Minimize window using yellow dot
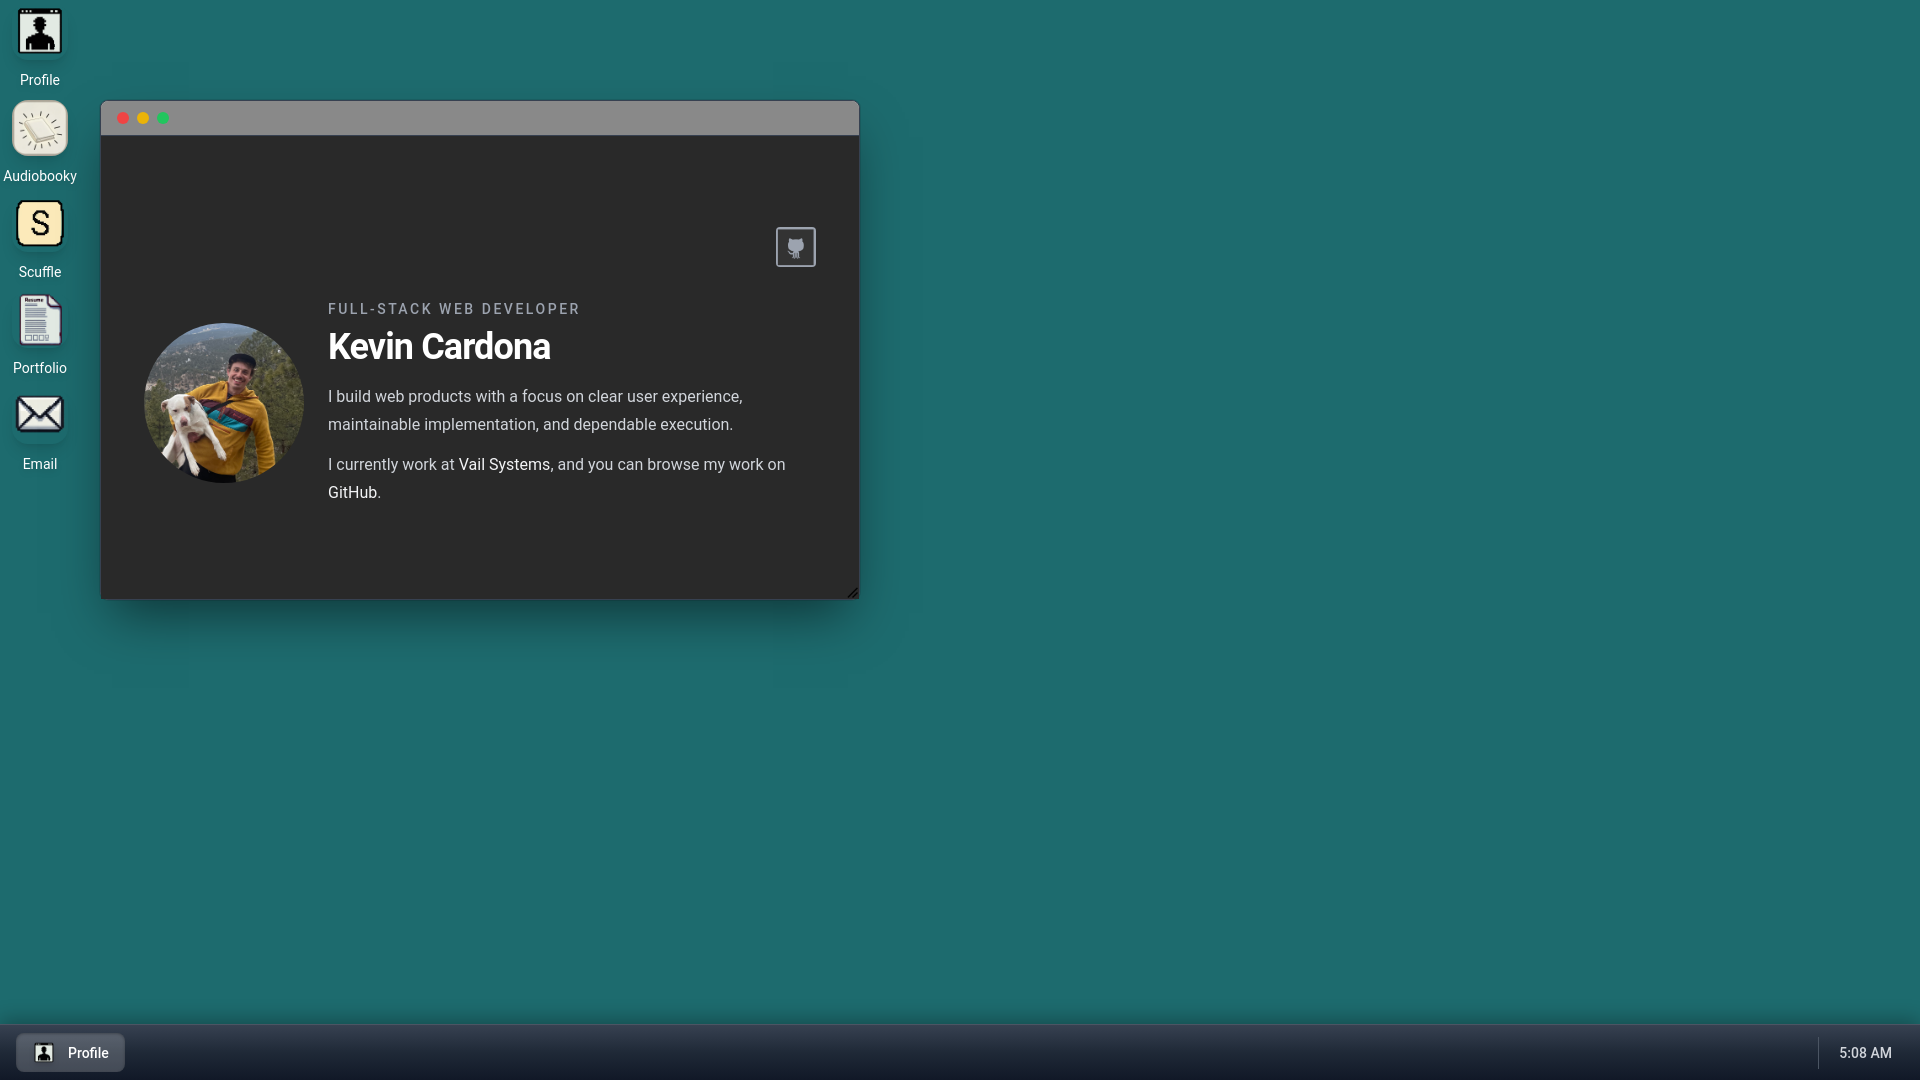 (143, 118)
